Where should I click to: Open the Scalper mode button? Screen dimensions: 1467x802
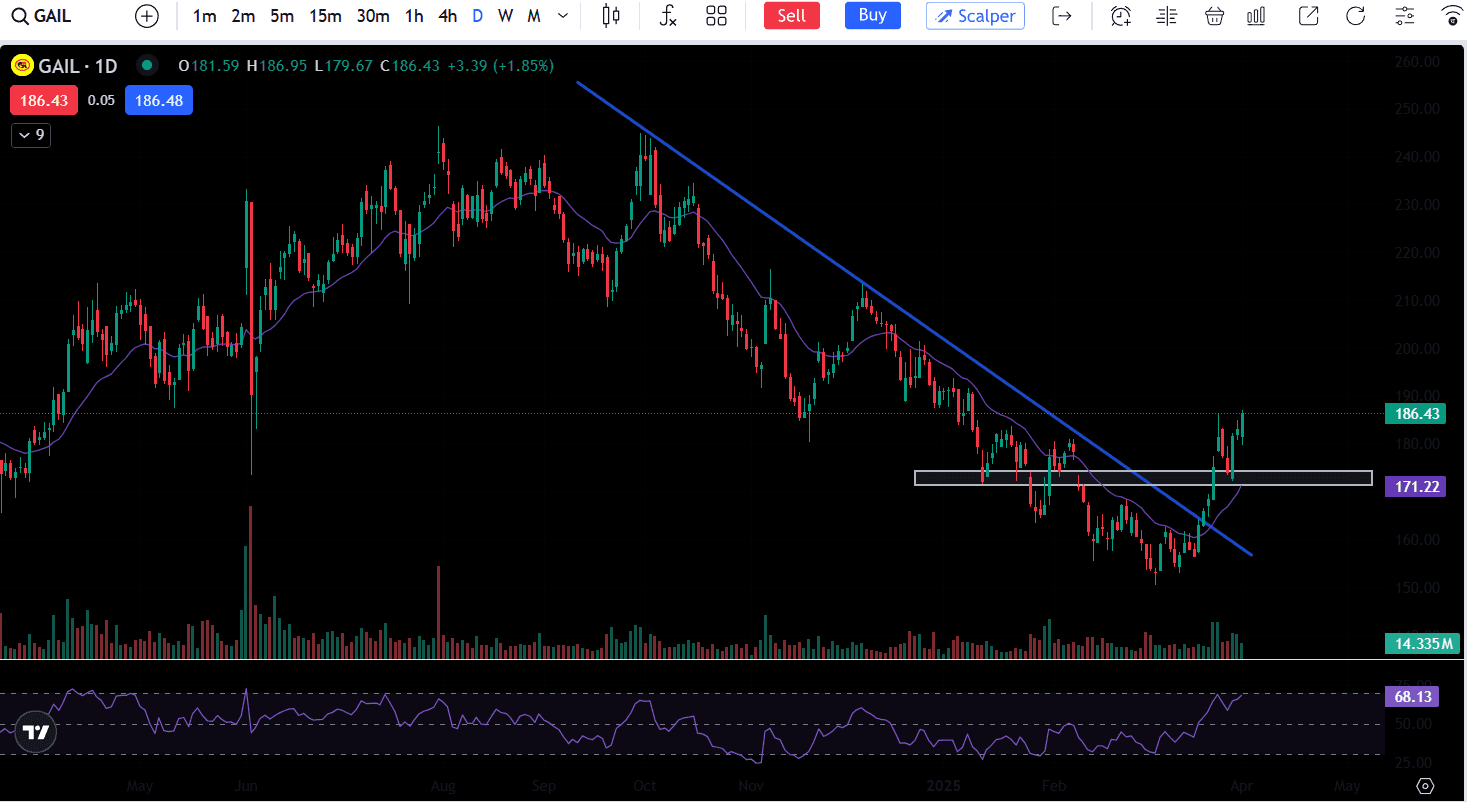click(x=975, y=16)
